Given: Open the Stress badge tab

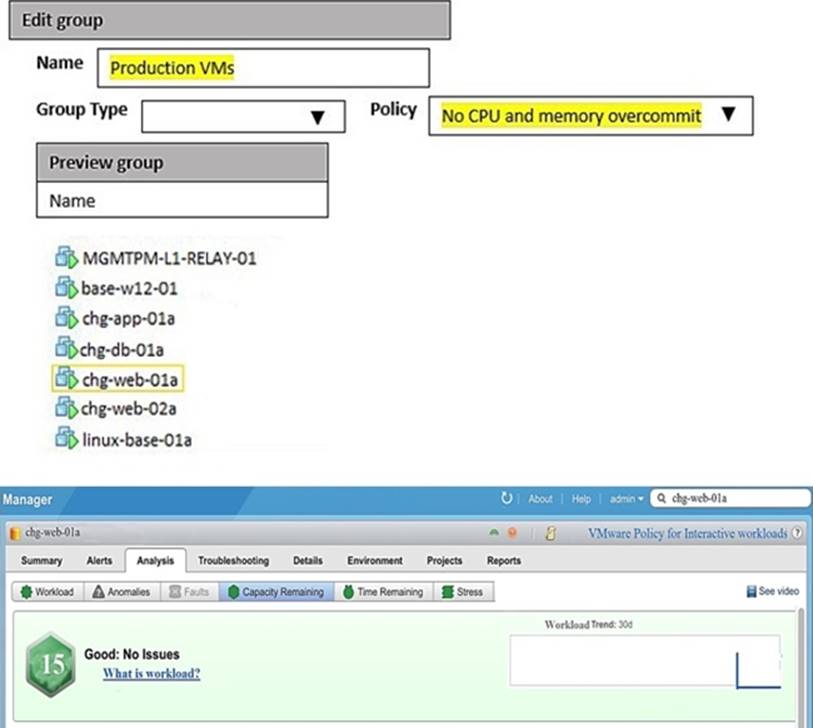Looking at the screenshot, I should click(463, 592).
